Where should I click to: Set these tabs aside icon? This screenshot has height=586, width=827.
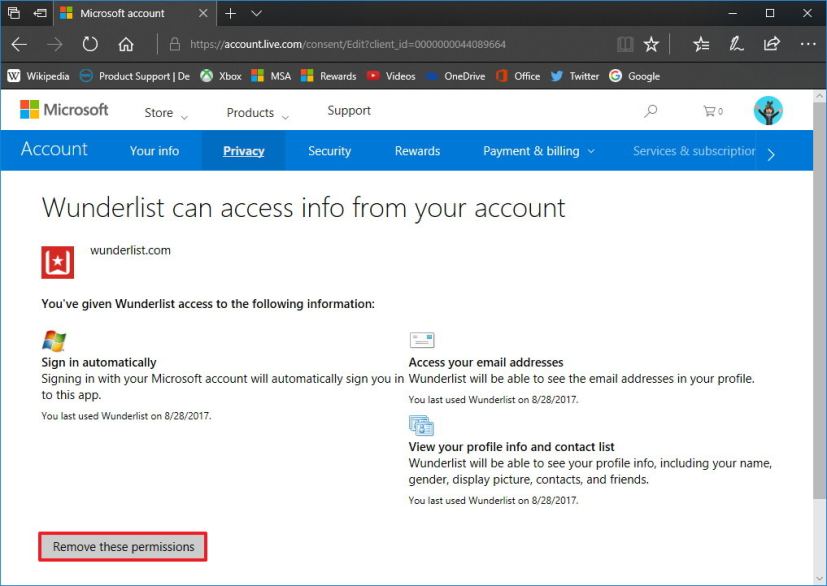pos(40,13)
